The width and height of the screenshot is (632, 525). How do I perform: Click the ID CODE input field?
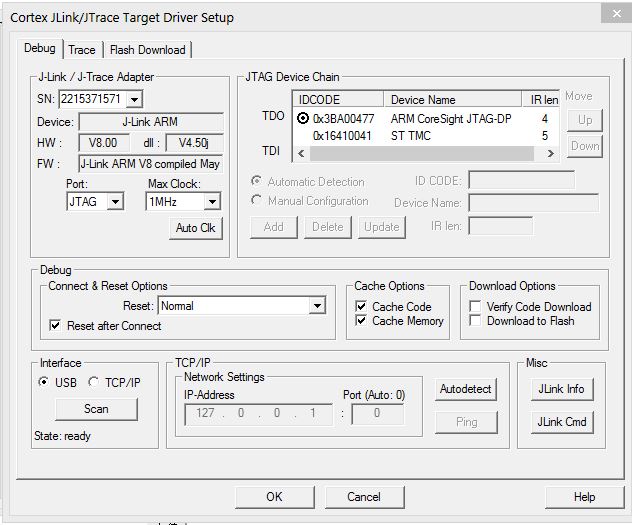[522, 180]
